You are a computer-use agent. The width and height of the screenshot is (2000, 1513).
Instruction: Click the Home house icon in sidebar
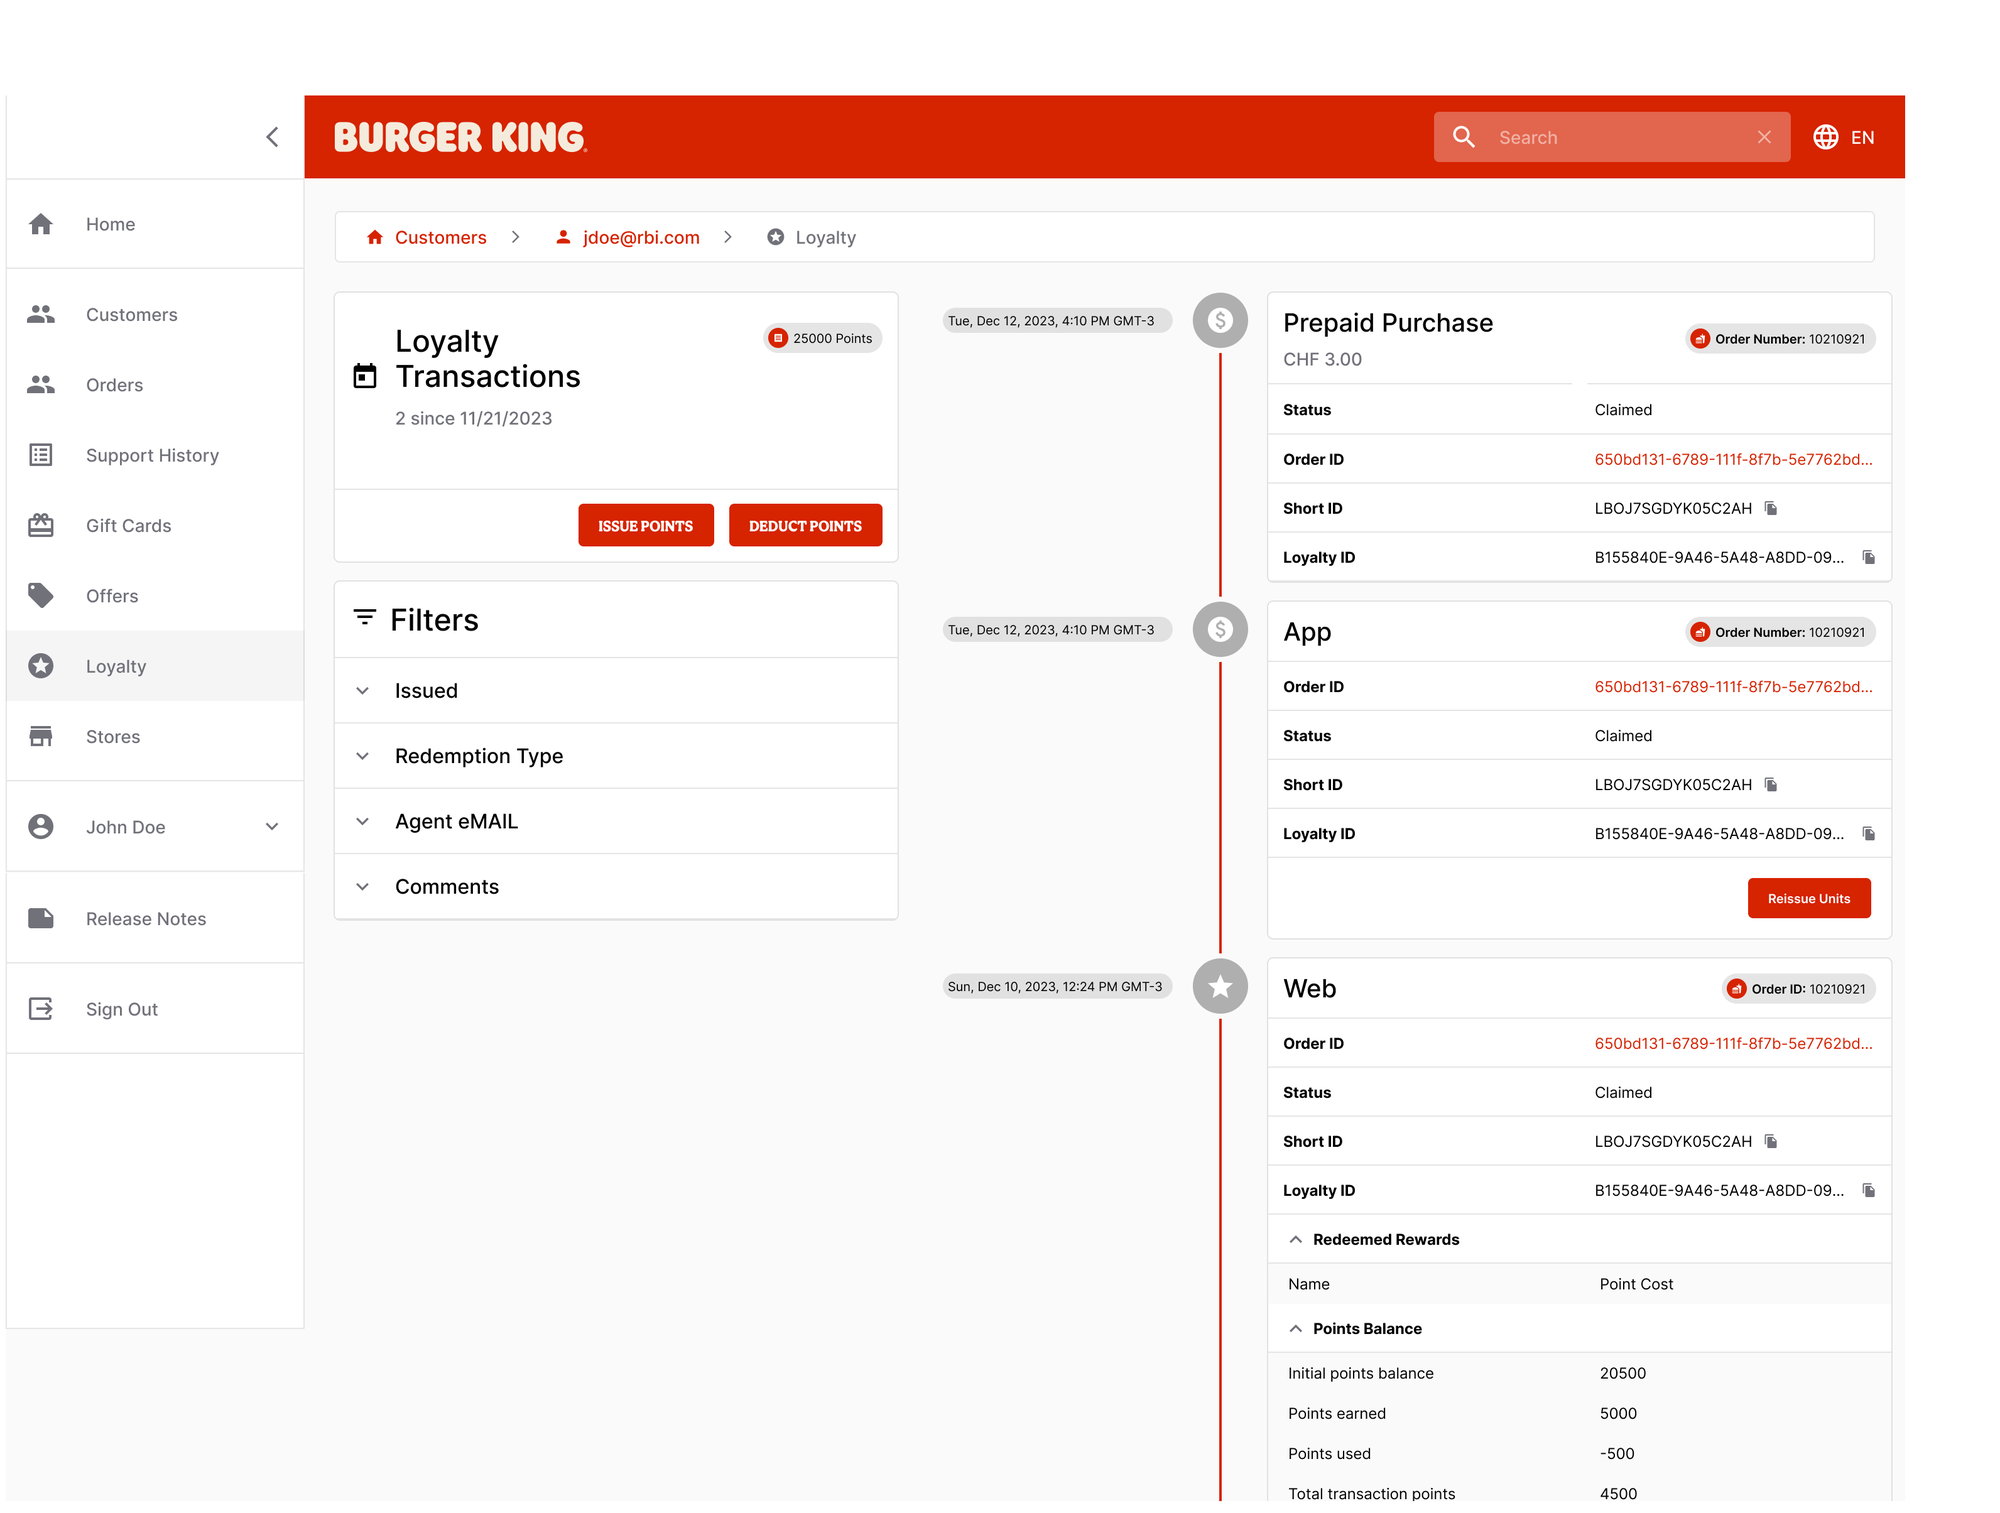(41, 224)
